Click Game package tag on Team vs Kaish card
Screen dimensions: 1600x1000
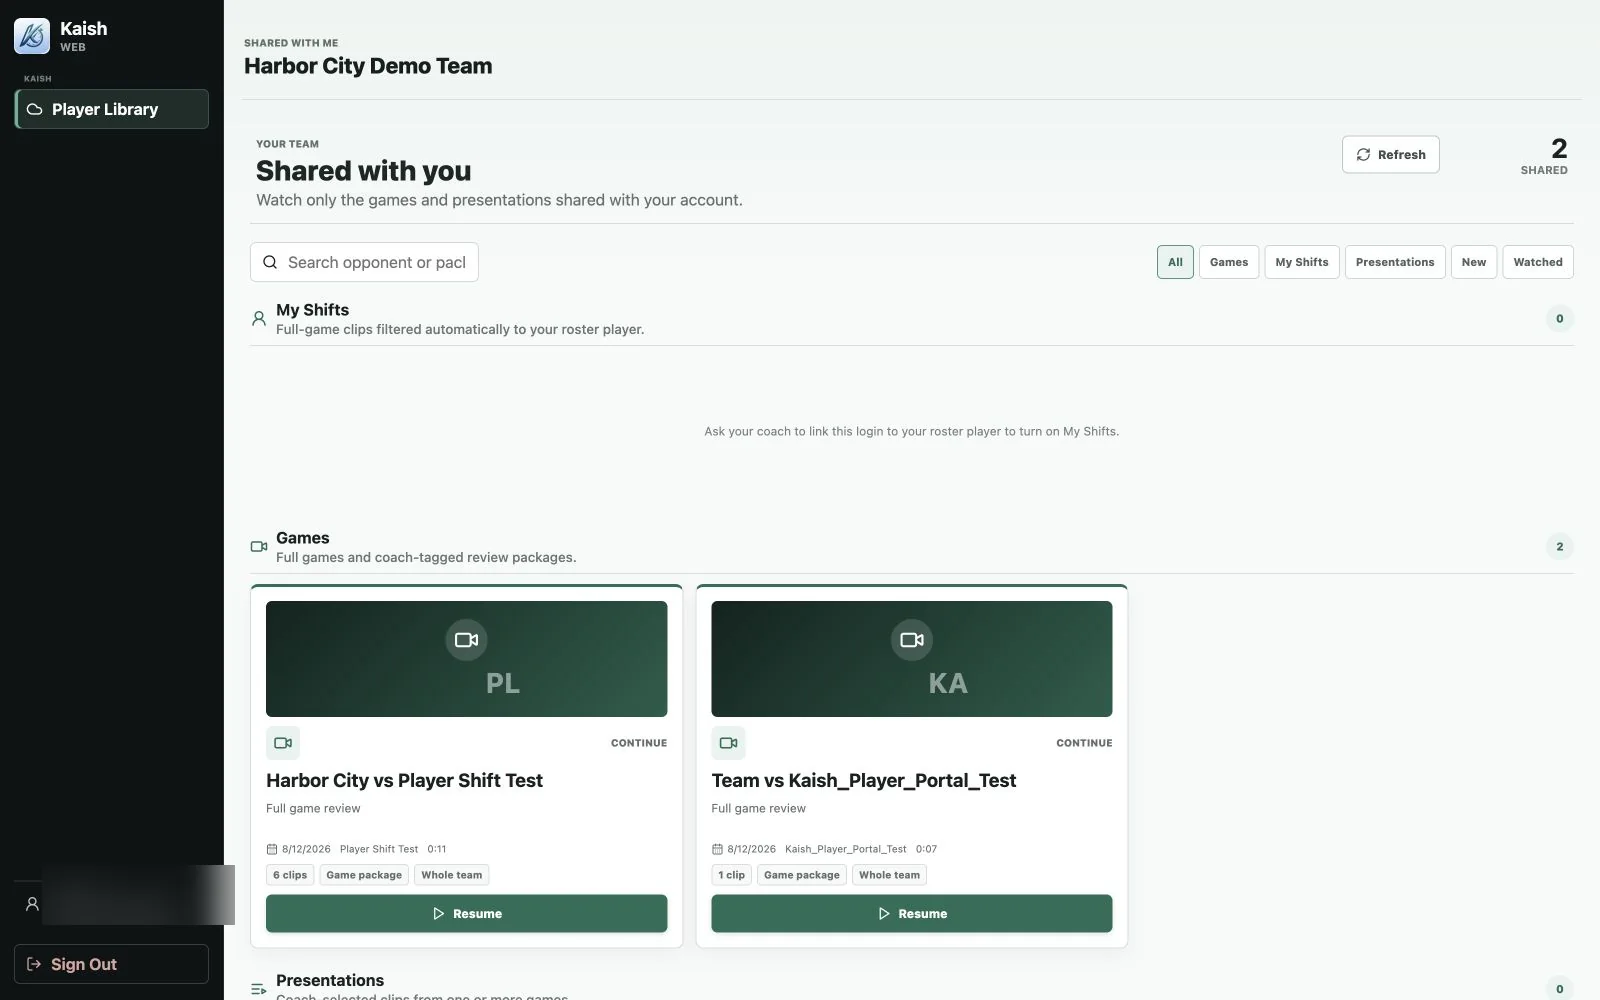pyautogui.click(x=802, y=875)
